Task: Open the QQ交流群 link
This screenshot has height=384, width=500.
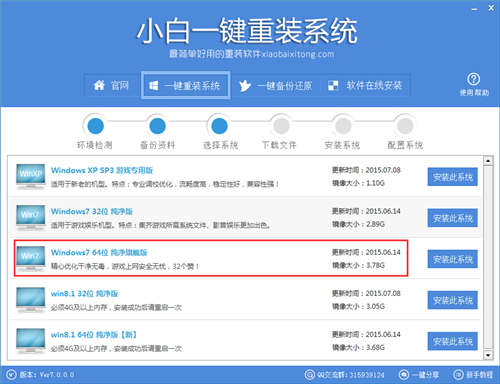Action: click(x=350, y=375)
